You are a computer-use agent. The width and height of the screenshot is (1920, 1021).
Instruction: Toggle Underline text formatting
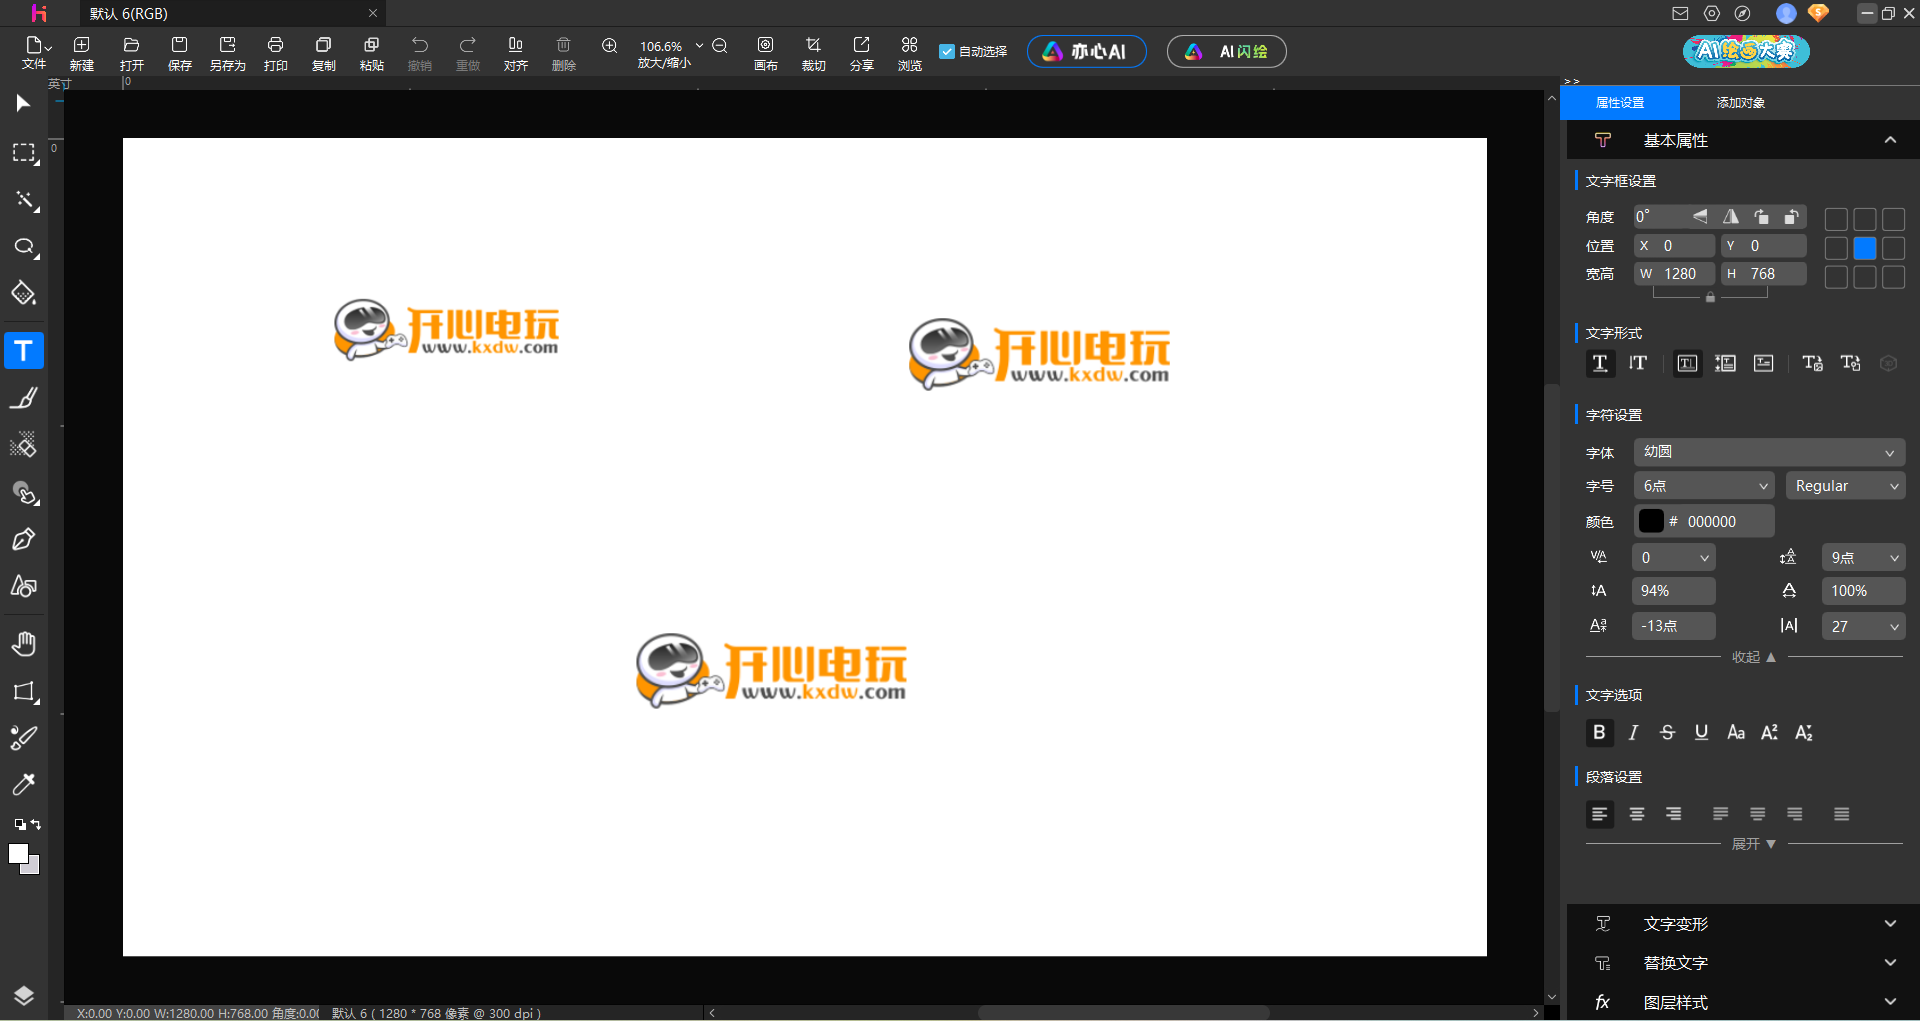tap(1701, 733)
